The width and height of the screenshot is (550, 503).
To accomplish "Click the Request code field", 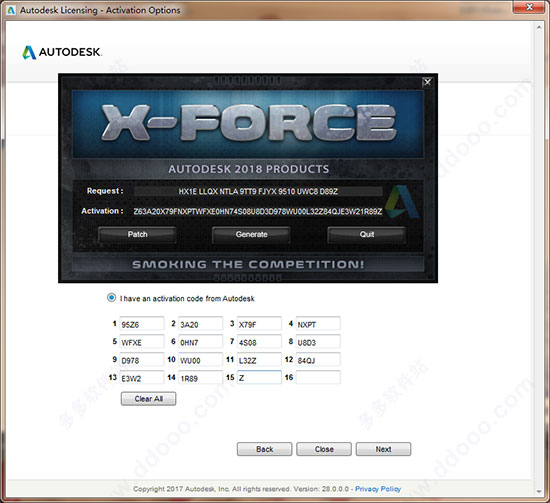I will (258, 191).
